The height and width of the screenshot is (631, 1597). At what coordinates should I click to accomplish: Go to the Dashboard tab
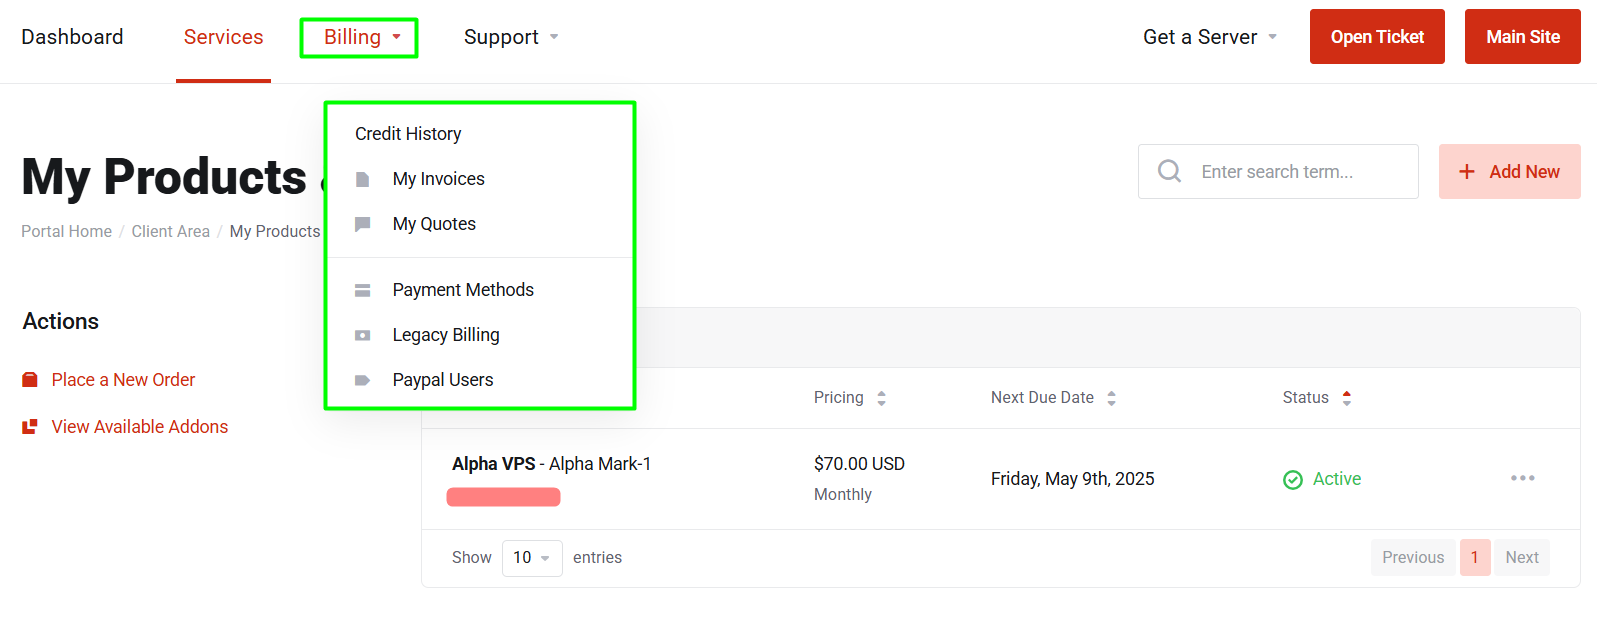(72, 37)
